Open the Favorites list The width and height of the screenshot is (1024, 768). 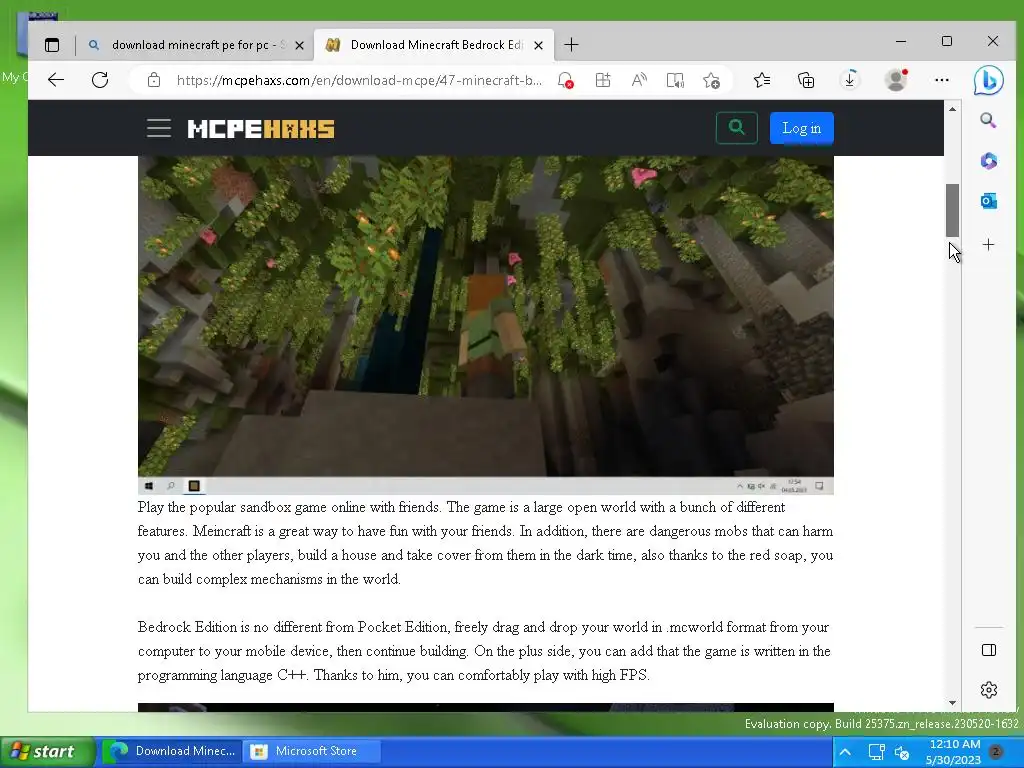point(762,80)
